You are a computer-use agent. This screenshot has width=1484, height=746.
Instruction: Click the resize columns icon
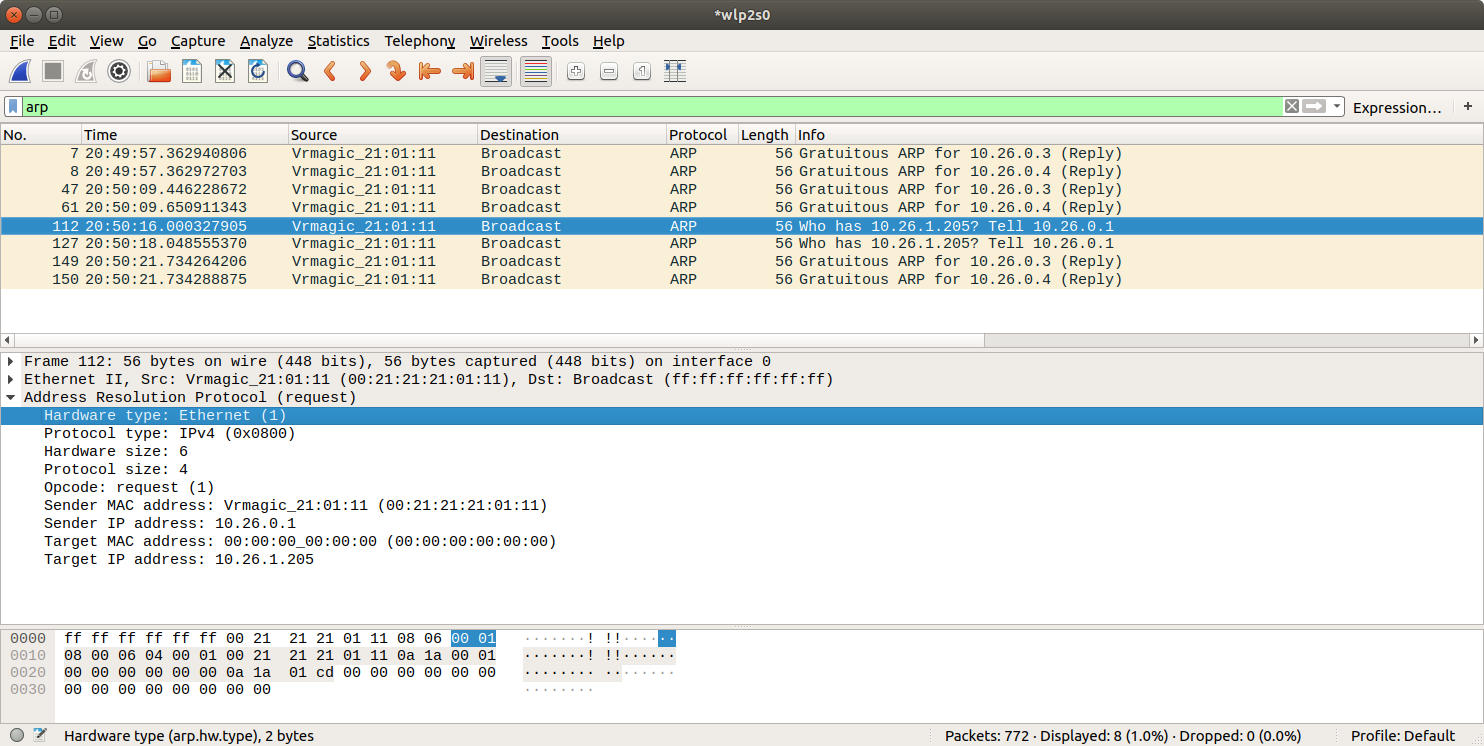(675, 71)
